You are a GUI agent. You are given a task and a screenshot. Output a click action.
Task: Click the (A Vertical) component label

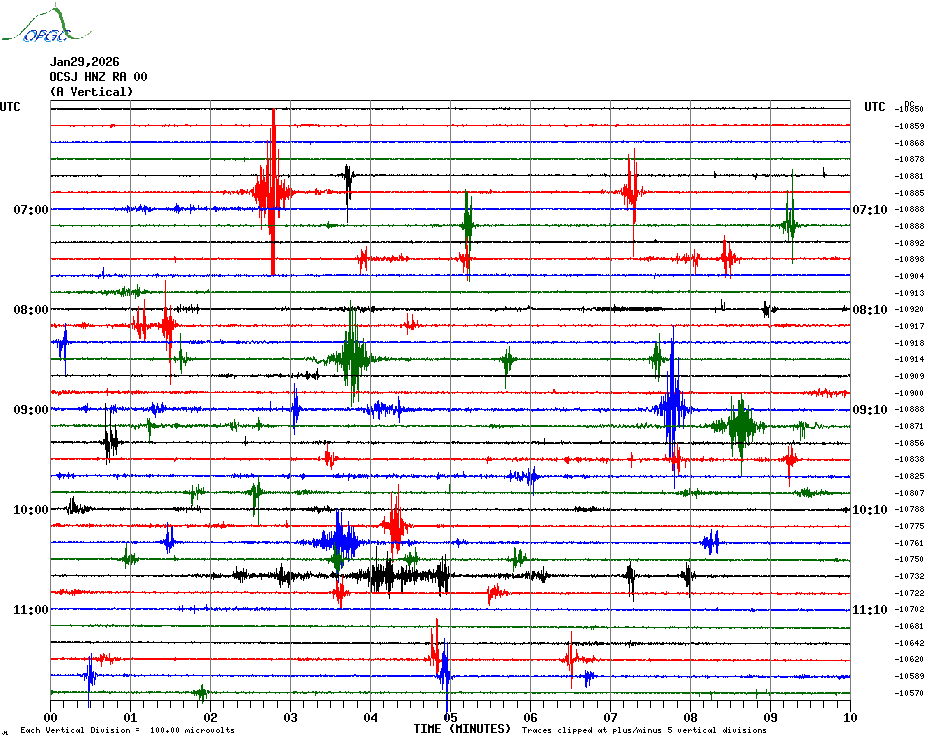[x=91, y=92]
